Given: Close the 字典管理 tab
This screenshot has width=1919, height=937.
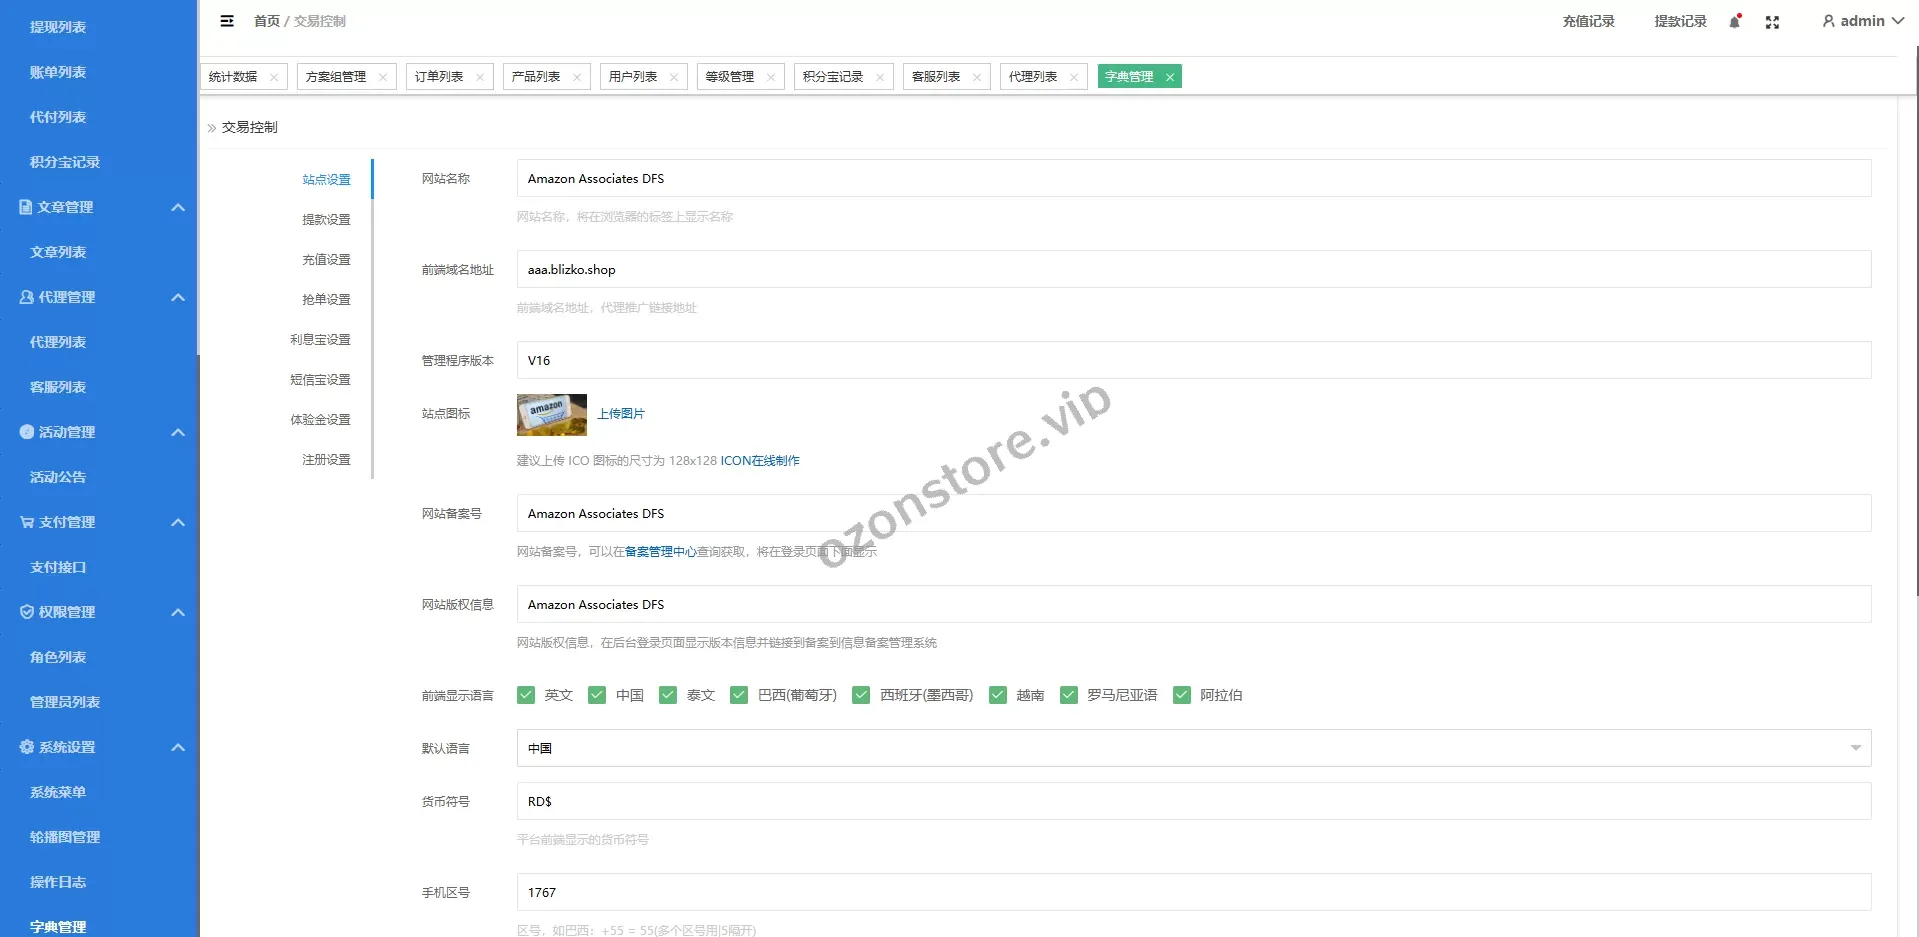Looking at the screenshot, I should point(1169,77).
